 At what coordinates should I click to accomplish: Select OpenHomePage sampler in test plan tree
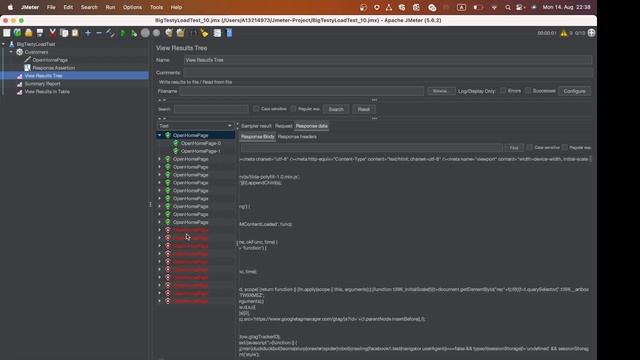tap(50, 60)
